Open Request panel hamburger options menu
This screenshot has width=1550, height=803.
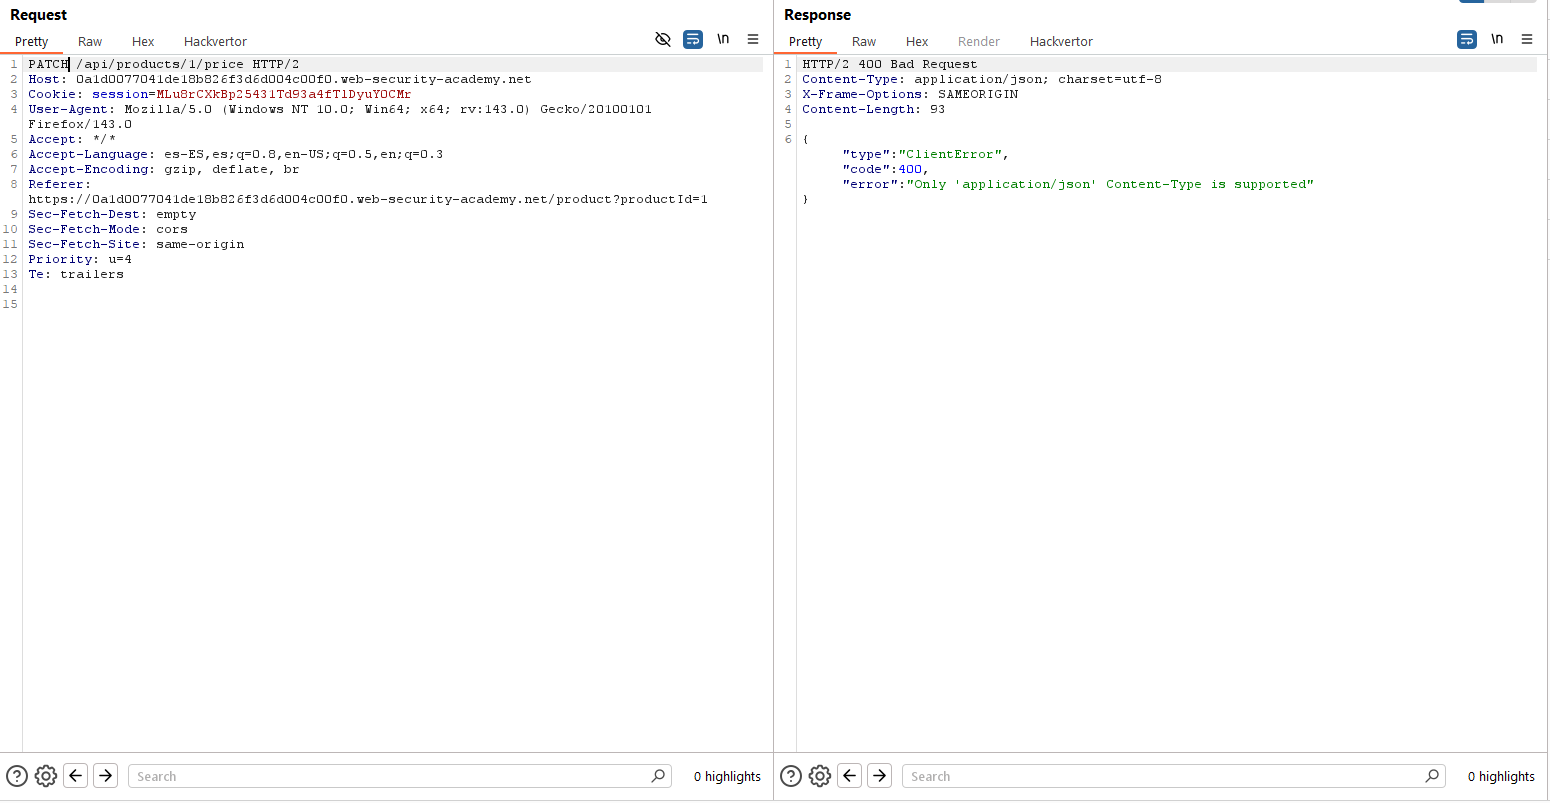pyautogui.click(x=753, y=39)
